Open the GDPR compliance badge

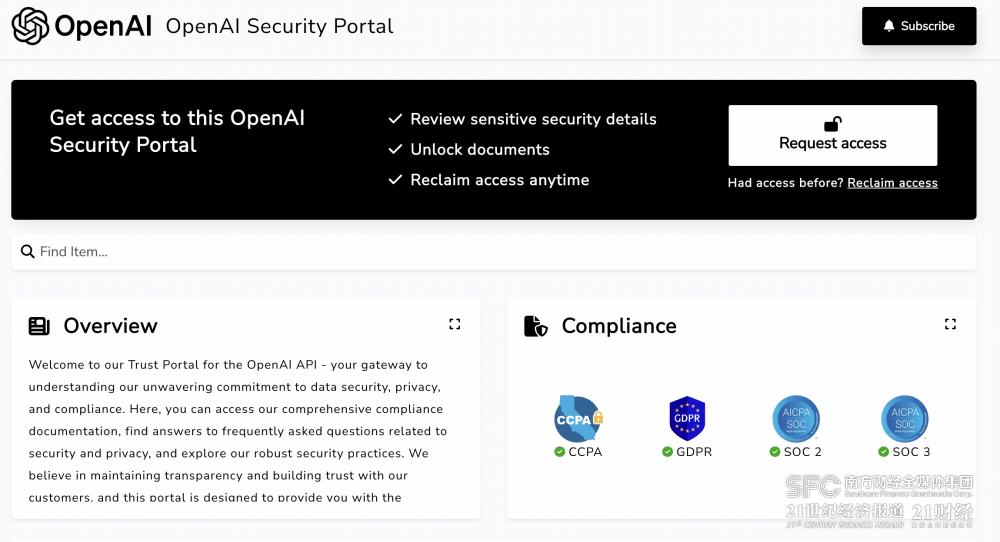[x=687, y=419]
